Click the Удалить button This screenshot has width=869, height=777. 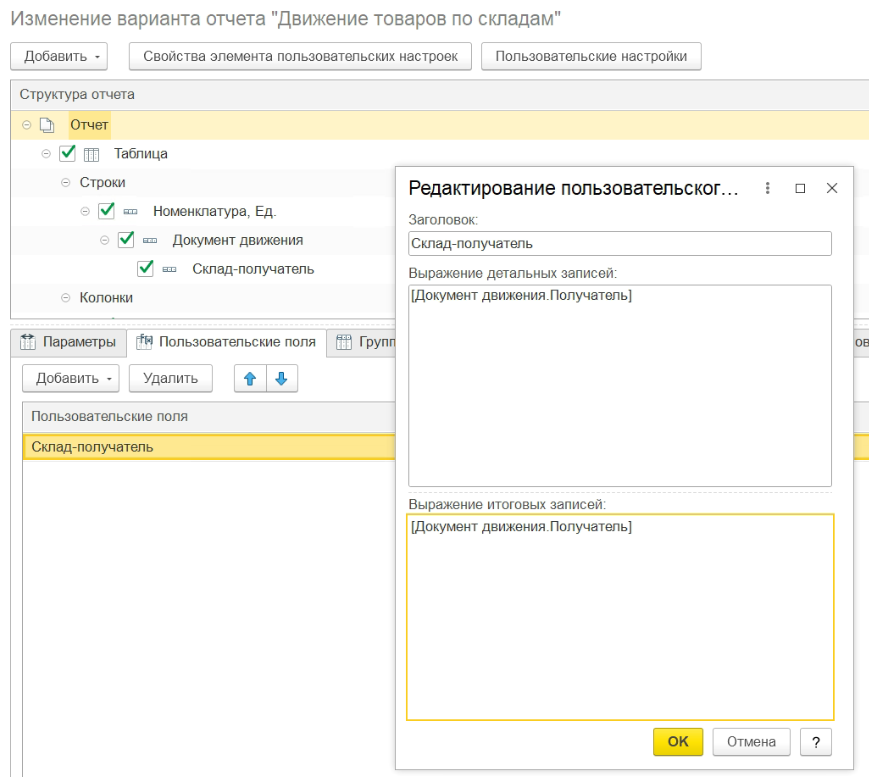171,379
